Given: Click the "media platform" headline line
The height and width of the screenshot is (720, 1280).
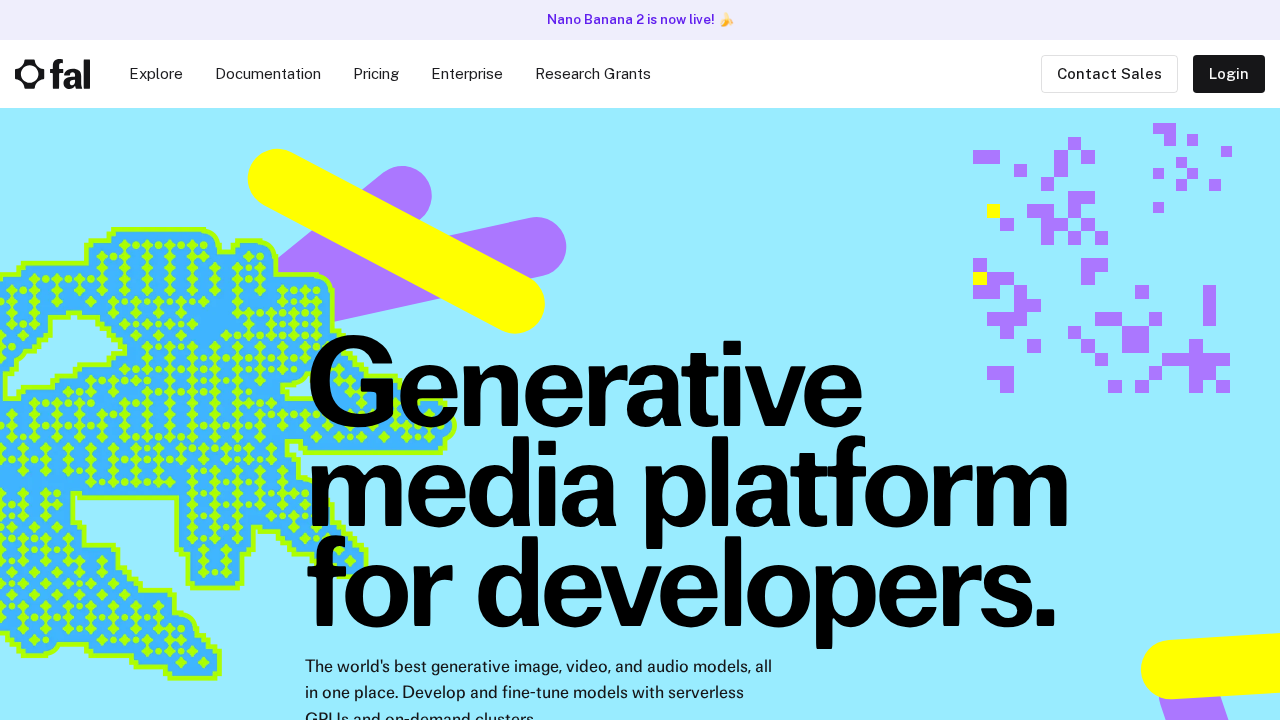Looking at the screenshot, I should [x=687, y=487].
